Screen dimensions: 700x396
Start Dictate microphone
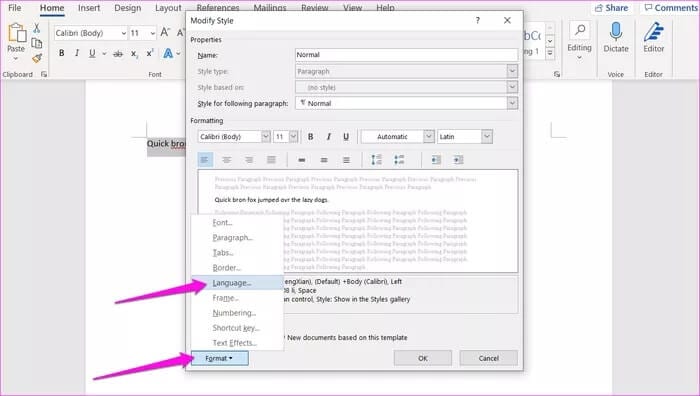point(616,32)
